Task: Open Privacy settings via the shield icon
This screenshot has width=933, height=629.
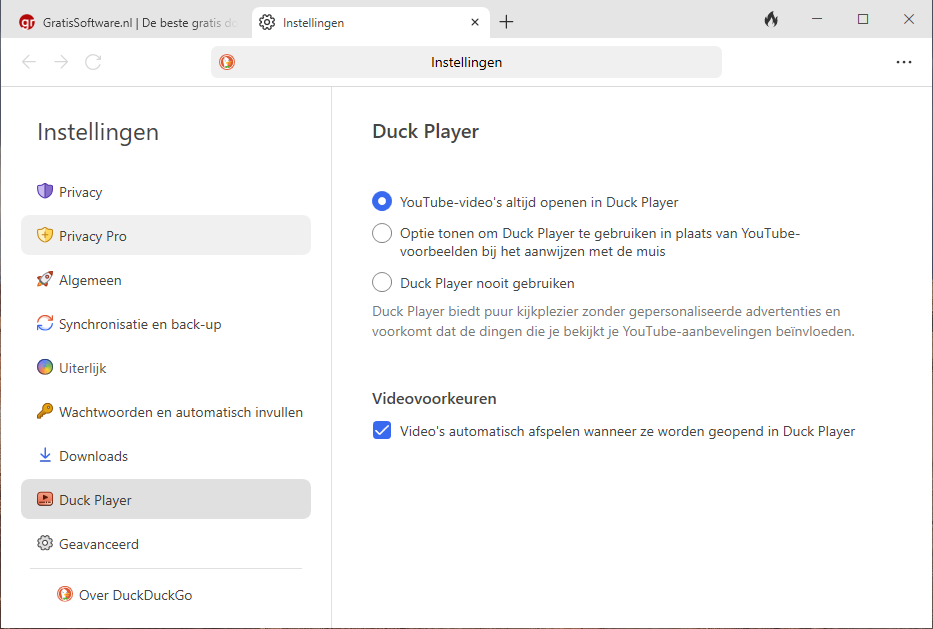Action: point(44,192)
